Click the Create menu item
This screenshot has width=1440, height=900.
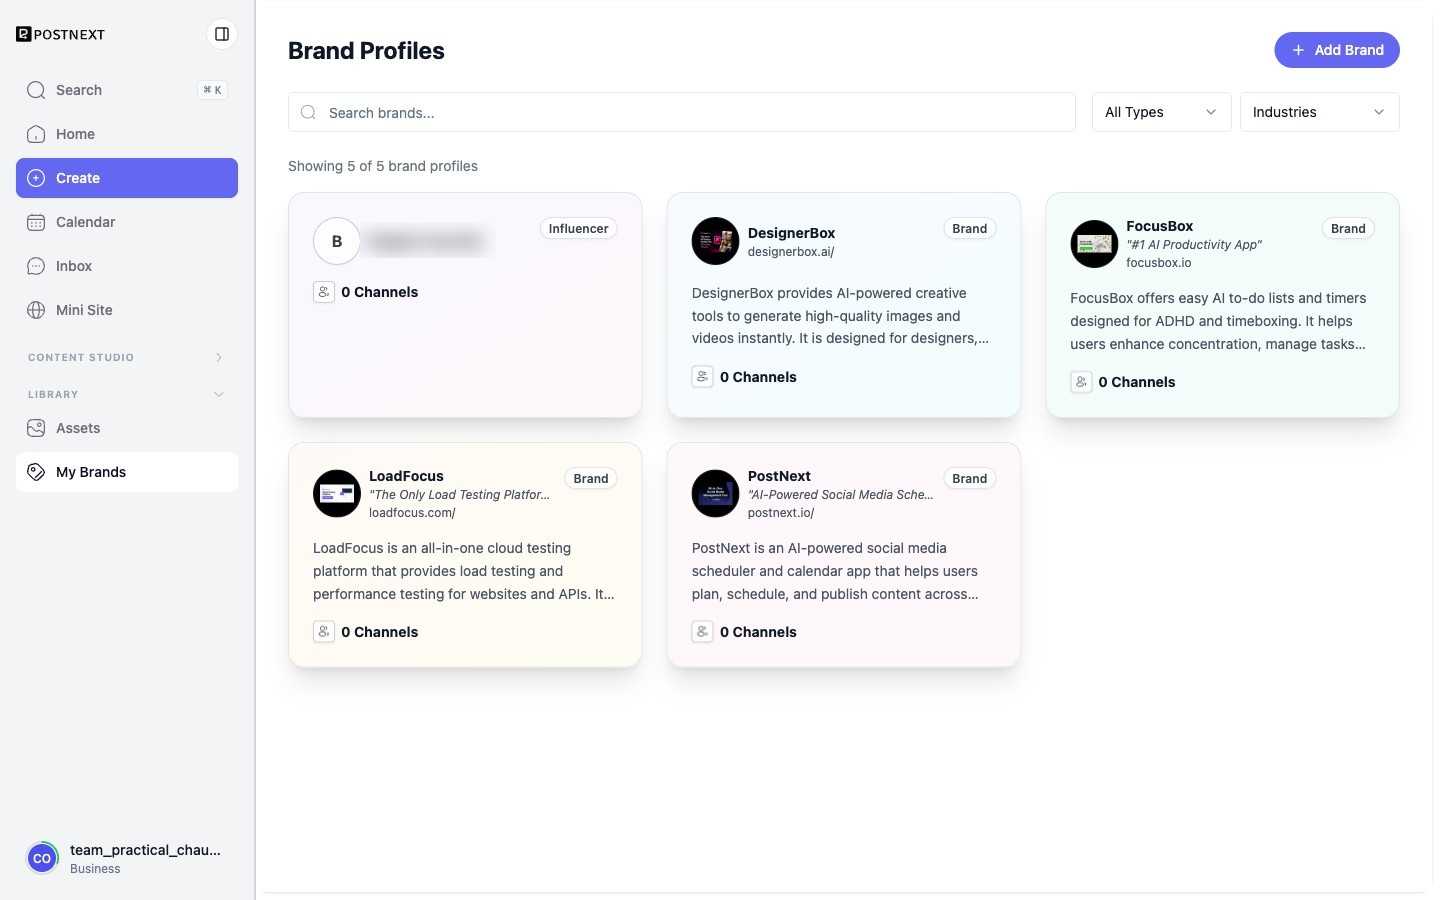click(127, 178)
